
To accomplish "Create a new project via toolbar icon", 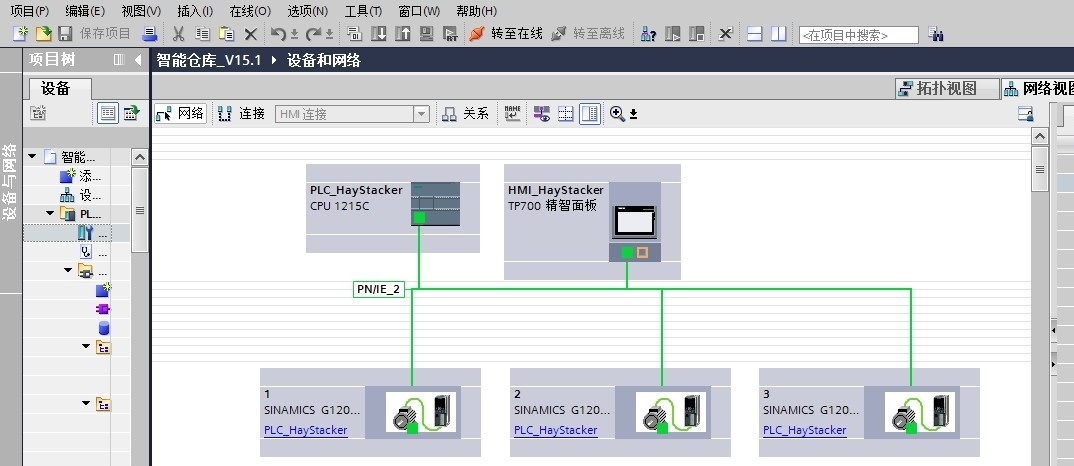I will (x=21, y=34).
